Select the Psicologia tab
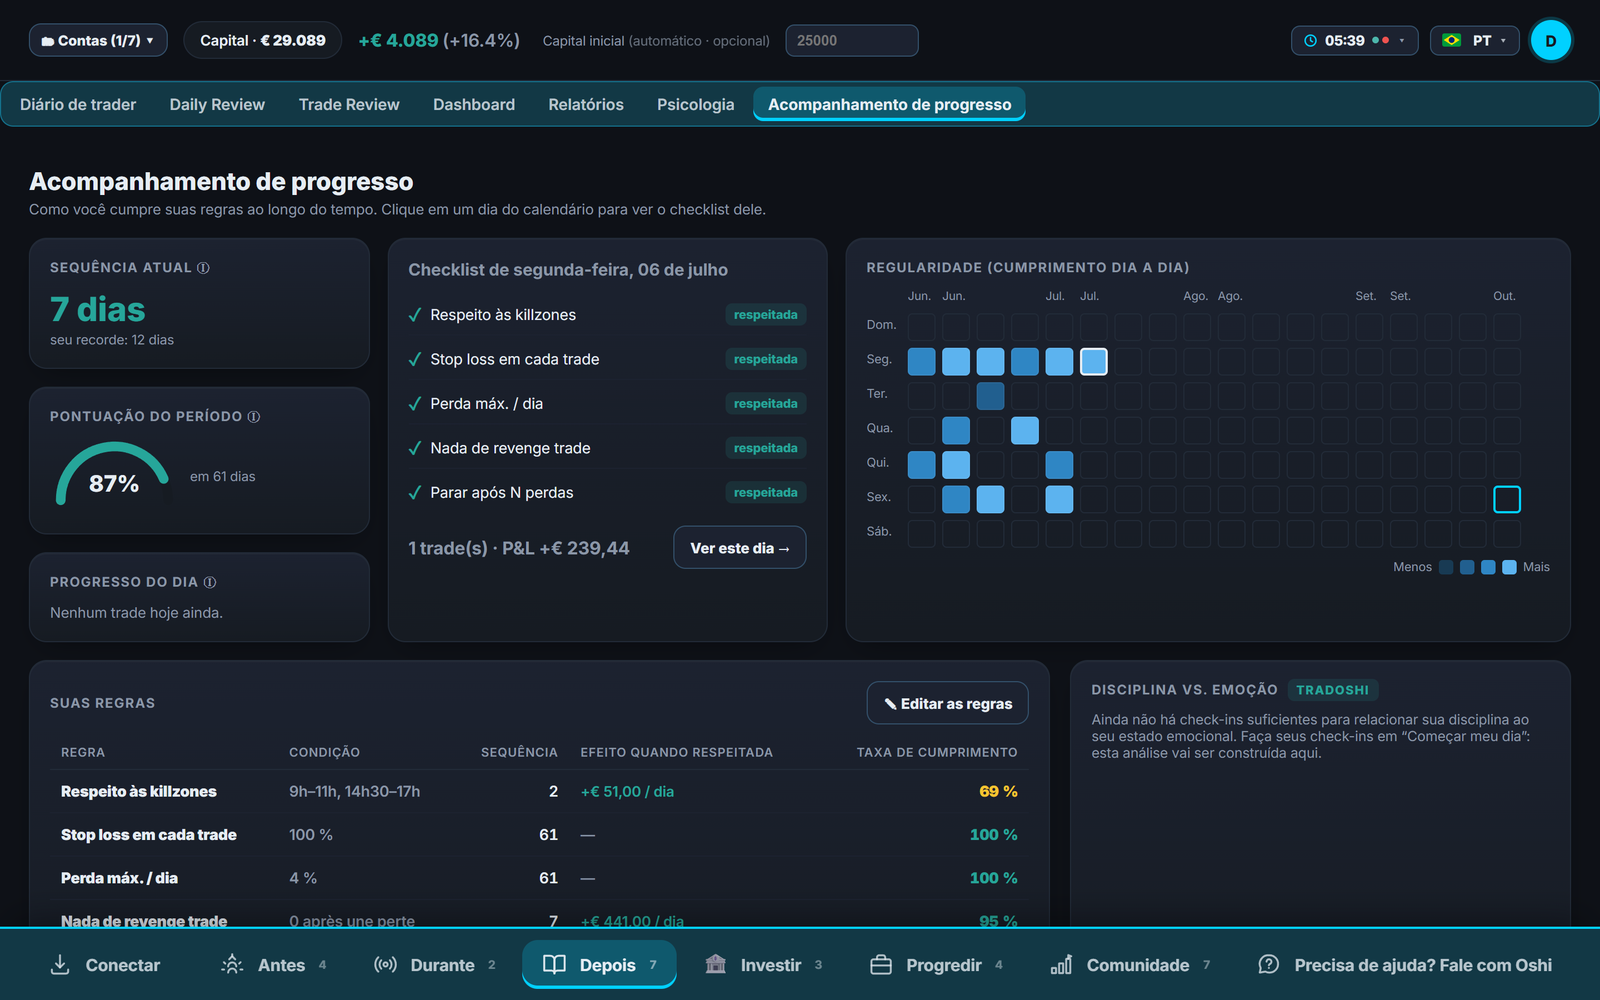The width and height of the screenshot is (1600, 1000). 695,105
